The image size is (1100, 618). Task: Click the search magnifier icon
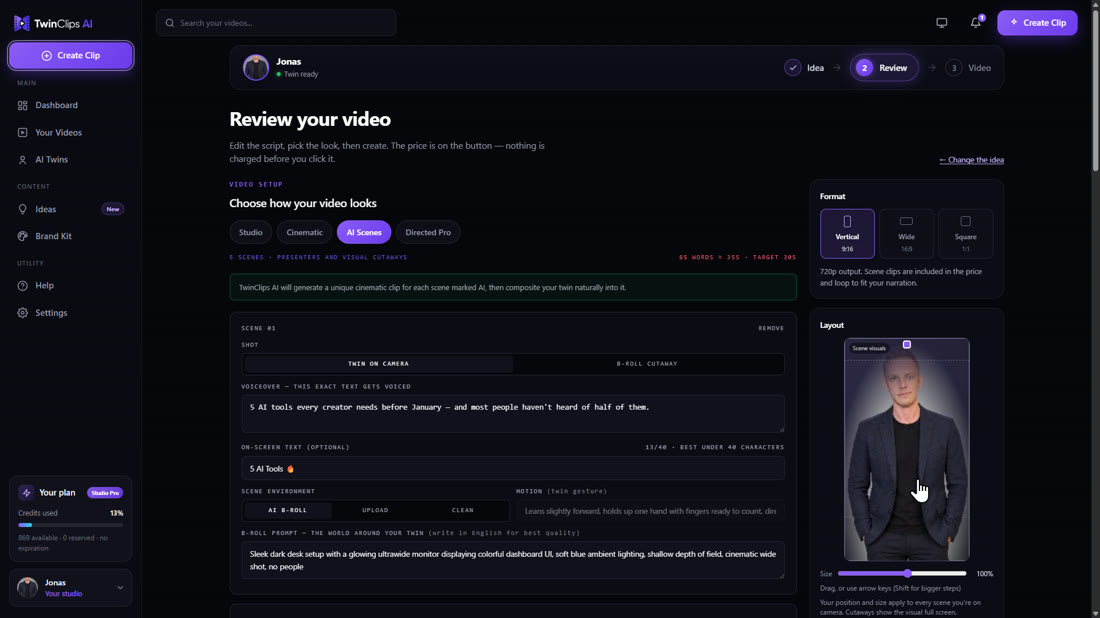[x=170, y=23]
